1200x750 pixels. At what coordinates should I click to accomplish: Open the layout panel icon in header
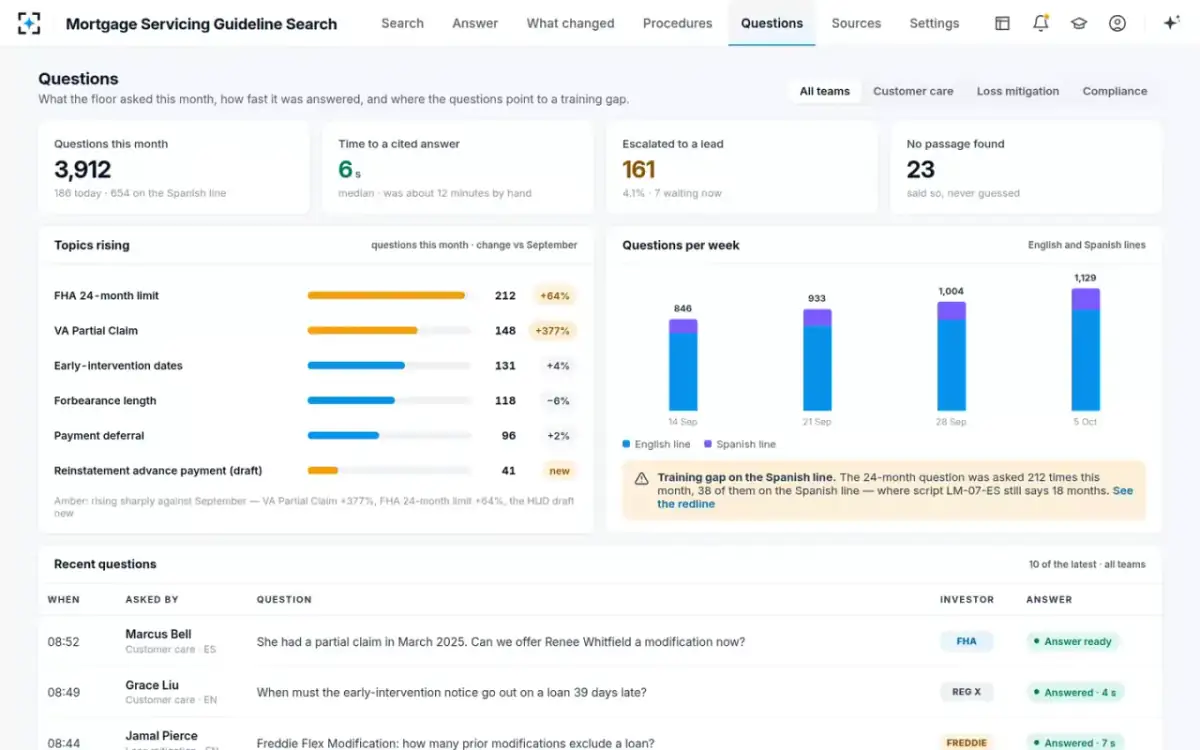(1002, 23)
